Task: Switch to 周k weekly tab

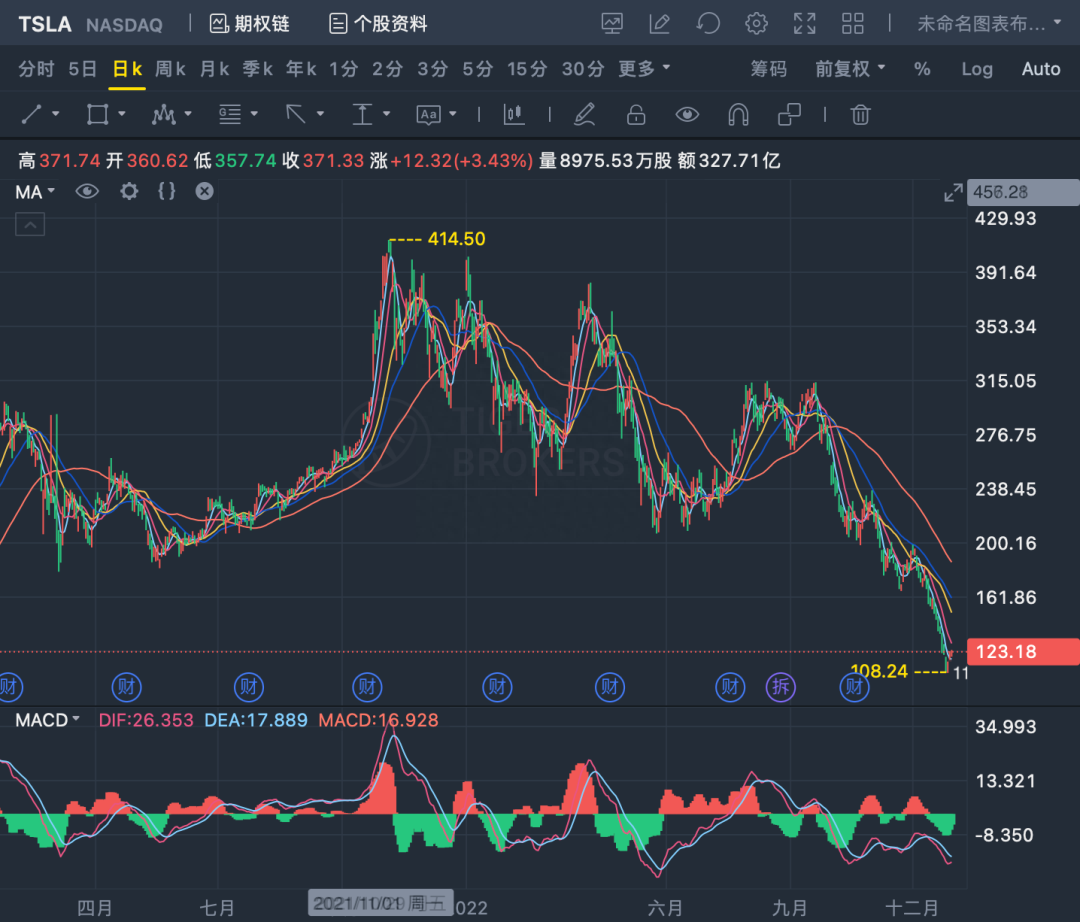Action: [170, 69]
